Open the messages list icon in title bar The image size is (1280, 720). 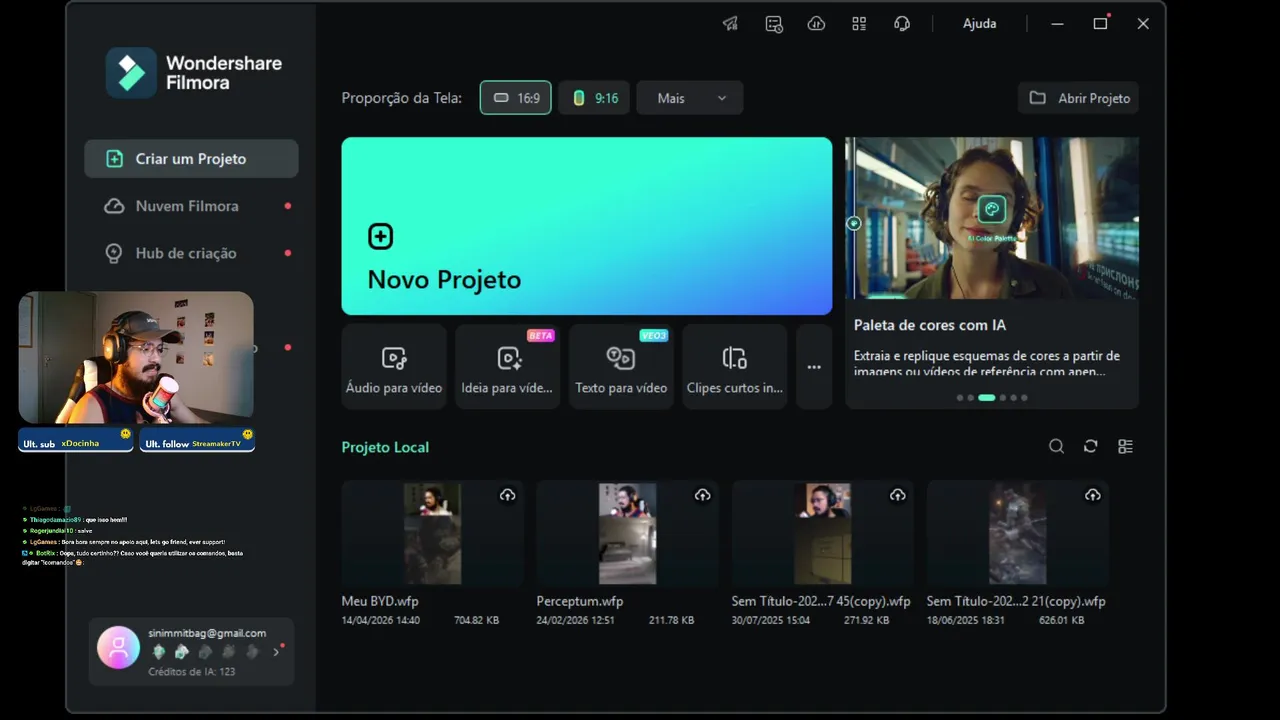tap(774, 24)
